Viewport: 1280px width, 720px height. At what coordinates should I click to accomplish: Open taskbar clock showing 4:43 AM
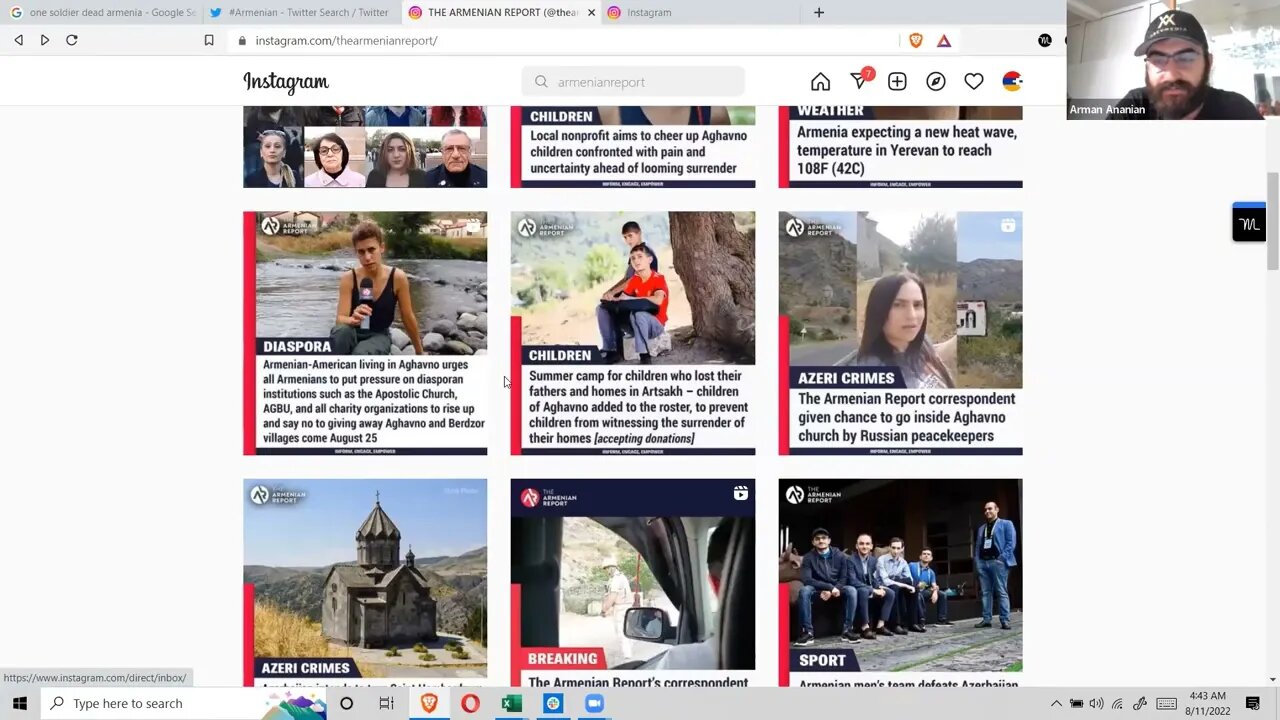(1207, 703)
